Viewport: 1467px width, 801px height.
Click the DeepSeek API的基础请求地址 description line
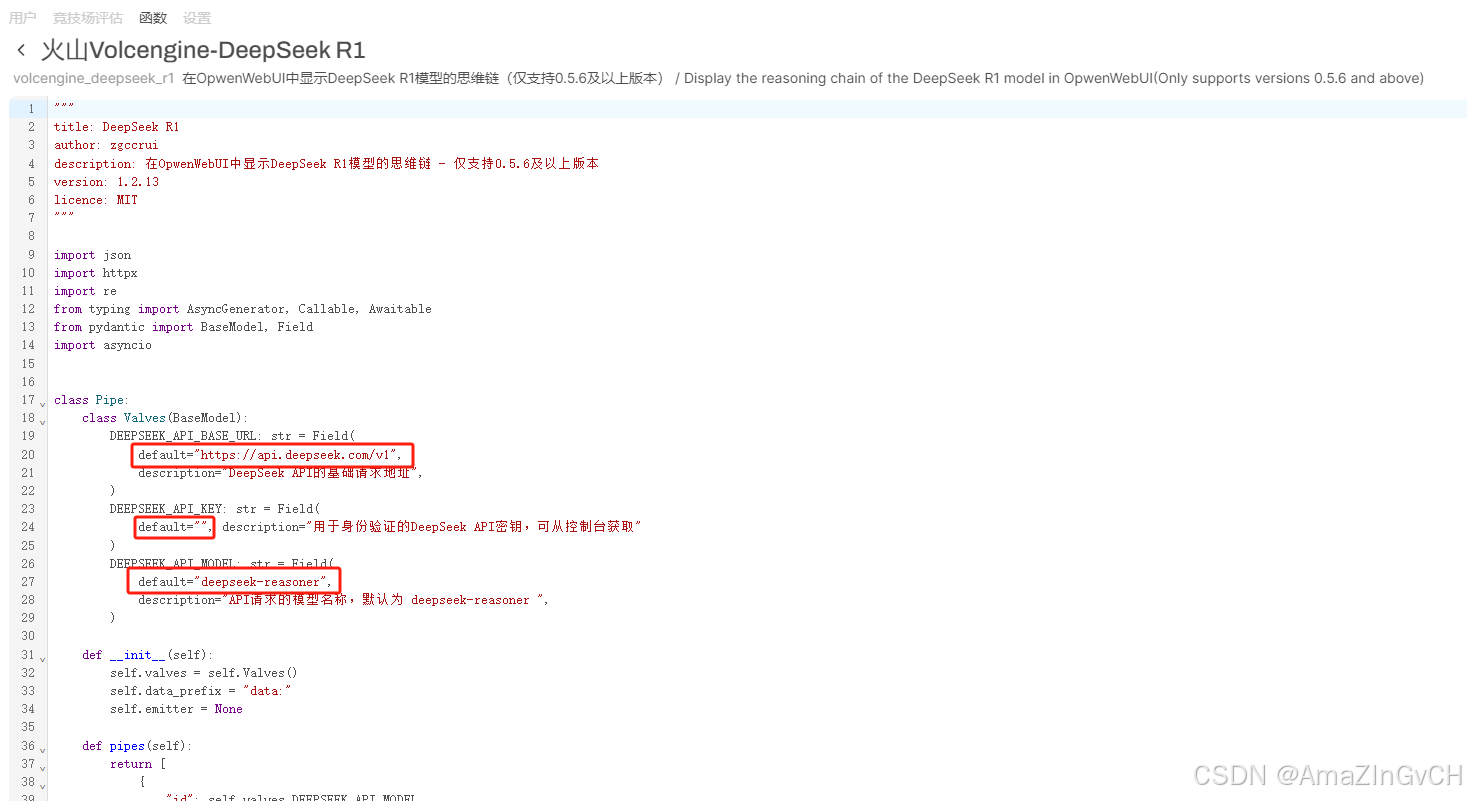coord(281,473)
